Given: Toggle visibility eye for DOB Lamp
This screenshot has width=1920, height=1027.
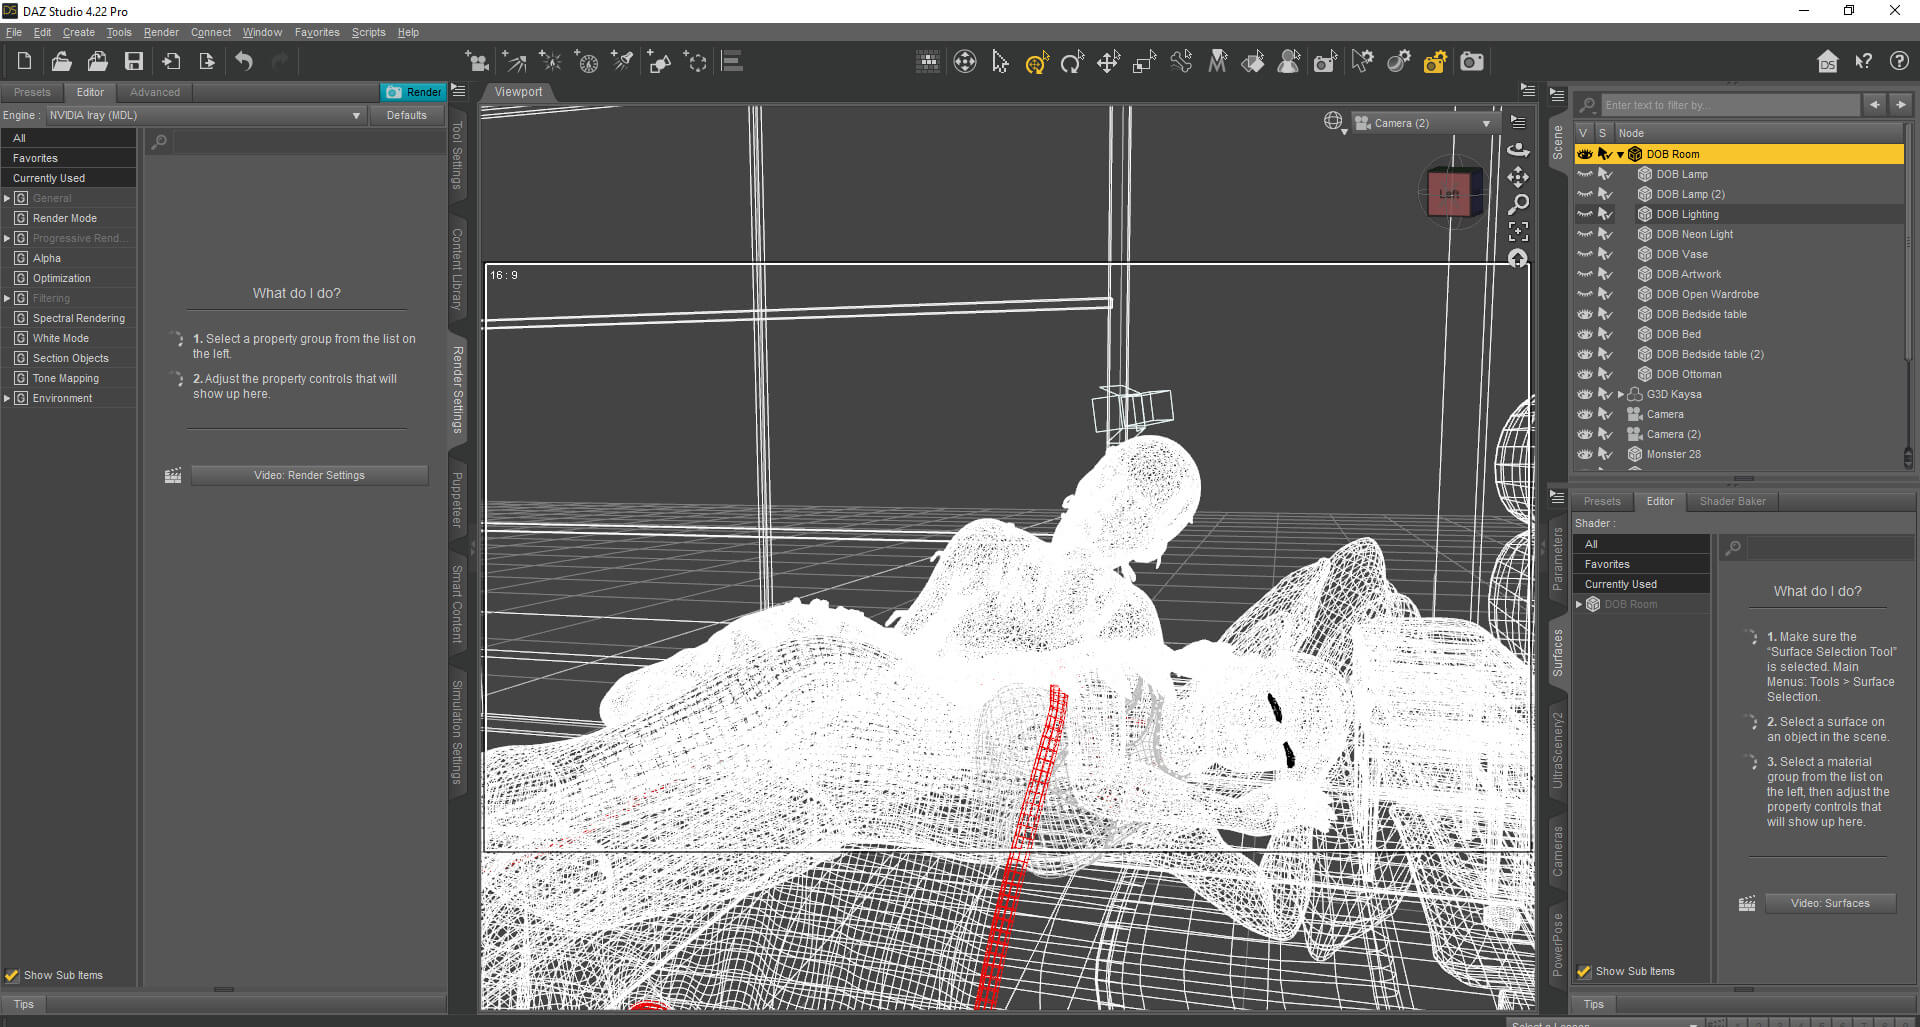Looking at the screenshot, I should click(1585, 174).
